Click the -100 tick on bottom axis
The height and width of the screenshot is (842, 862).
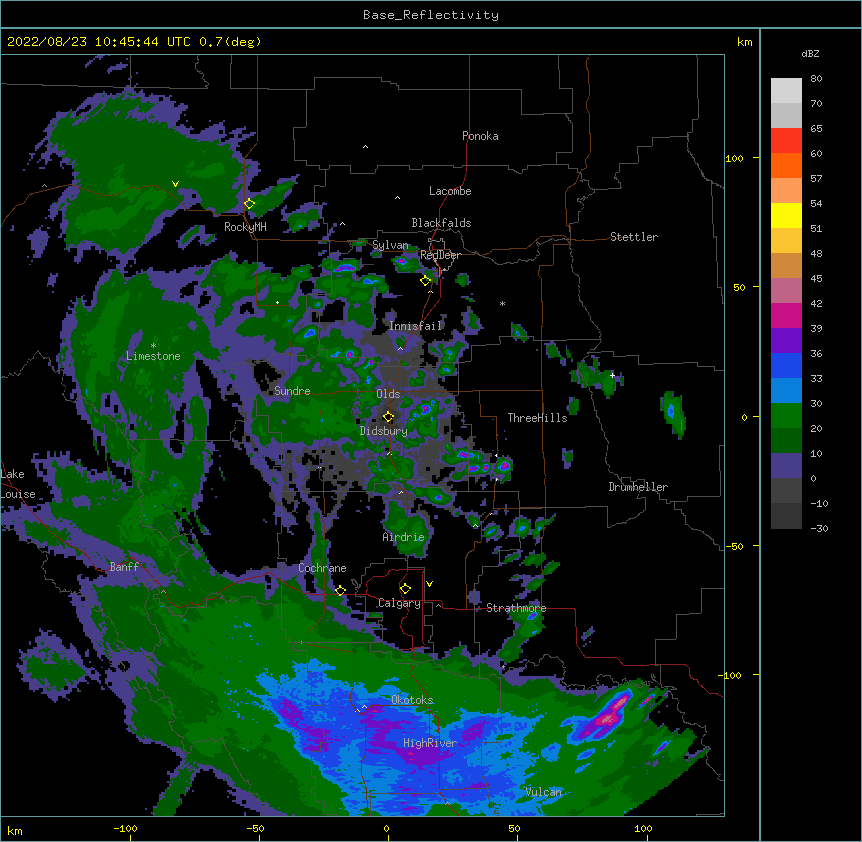tap(125, 828)
